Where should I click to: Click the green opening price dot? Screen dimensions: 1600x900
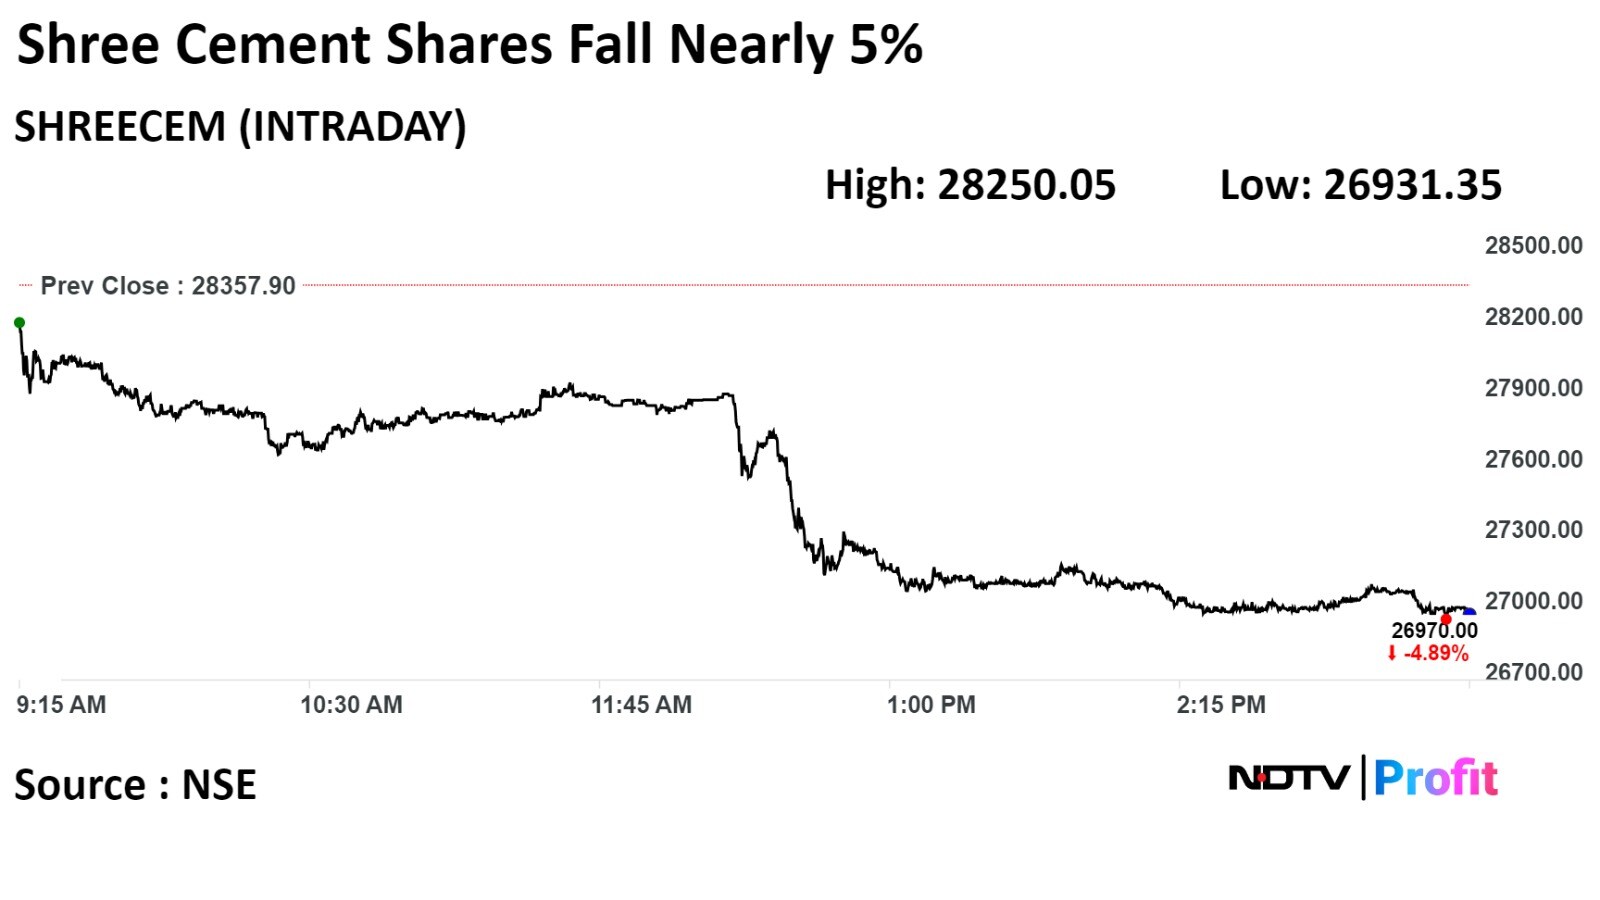19,323
